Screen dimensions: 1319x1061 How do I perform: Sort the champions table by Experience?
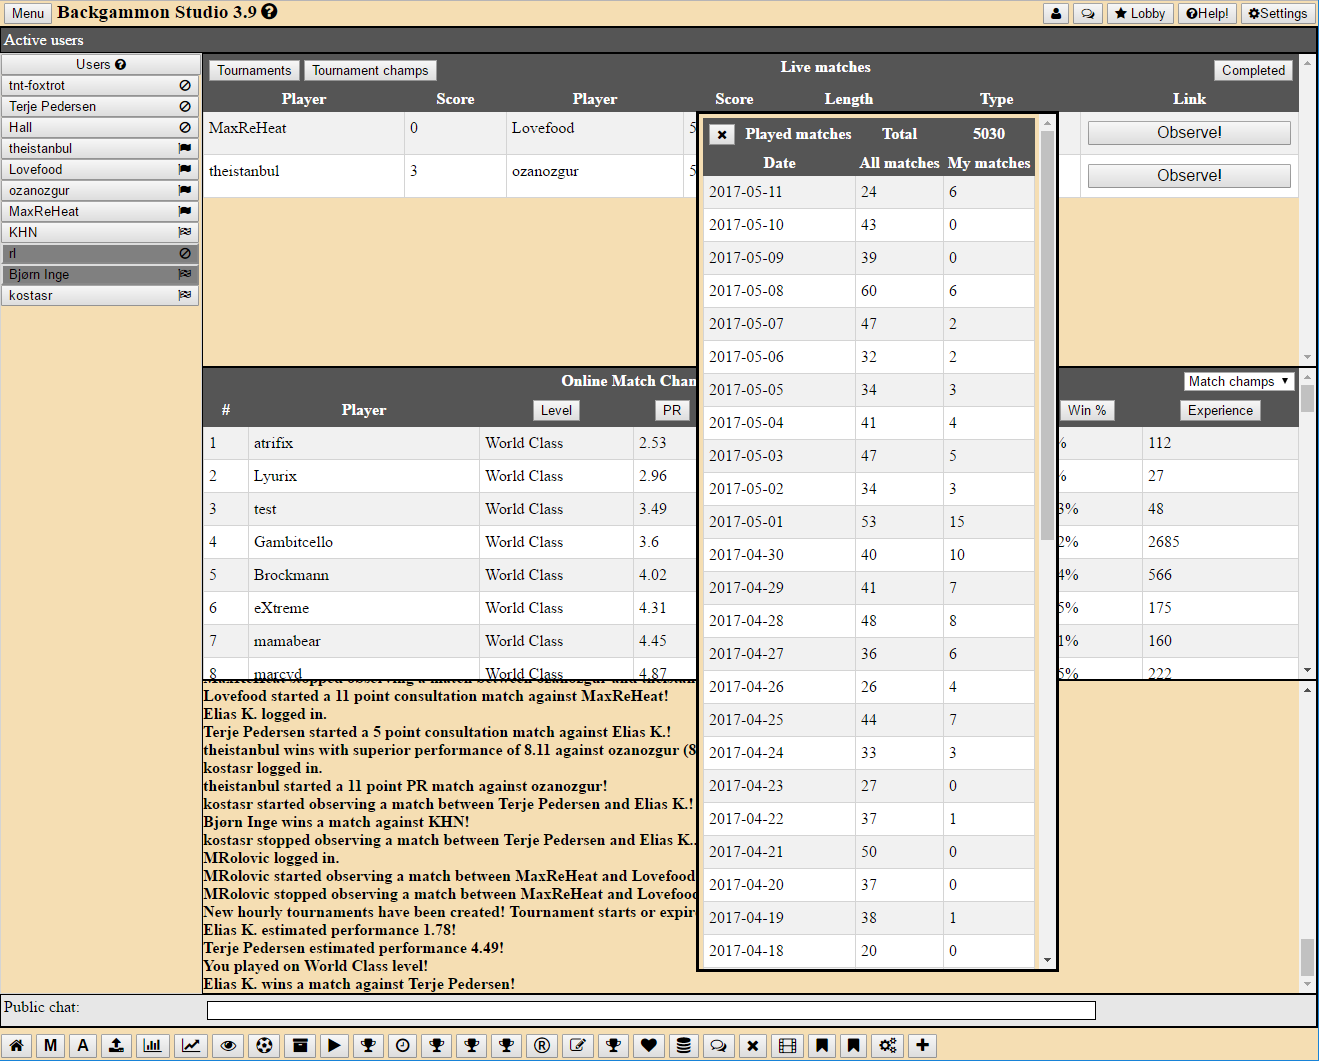pos(1219,410)
